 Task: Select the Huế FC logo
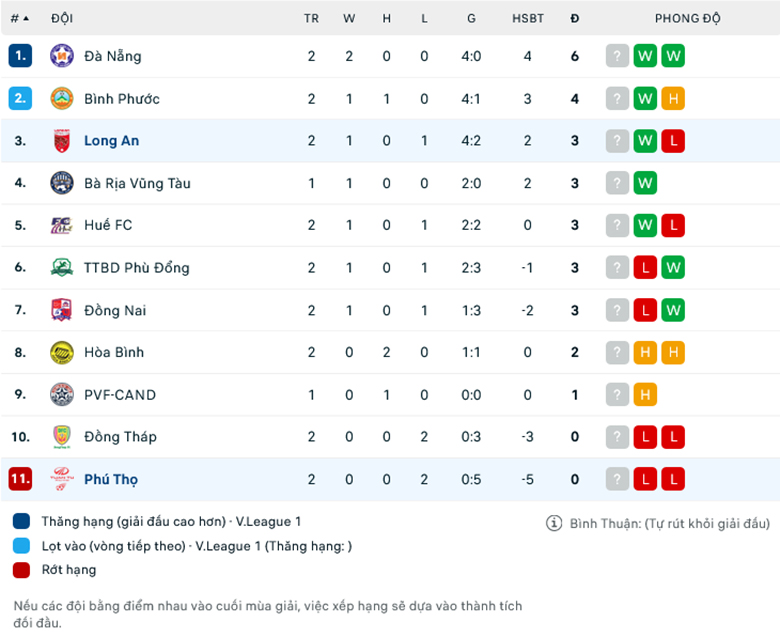(62, 225)
